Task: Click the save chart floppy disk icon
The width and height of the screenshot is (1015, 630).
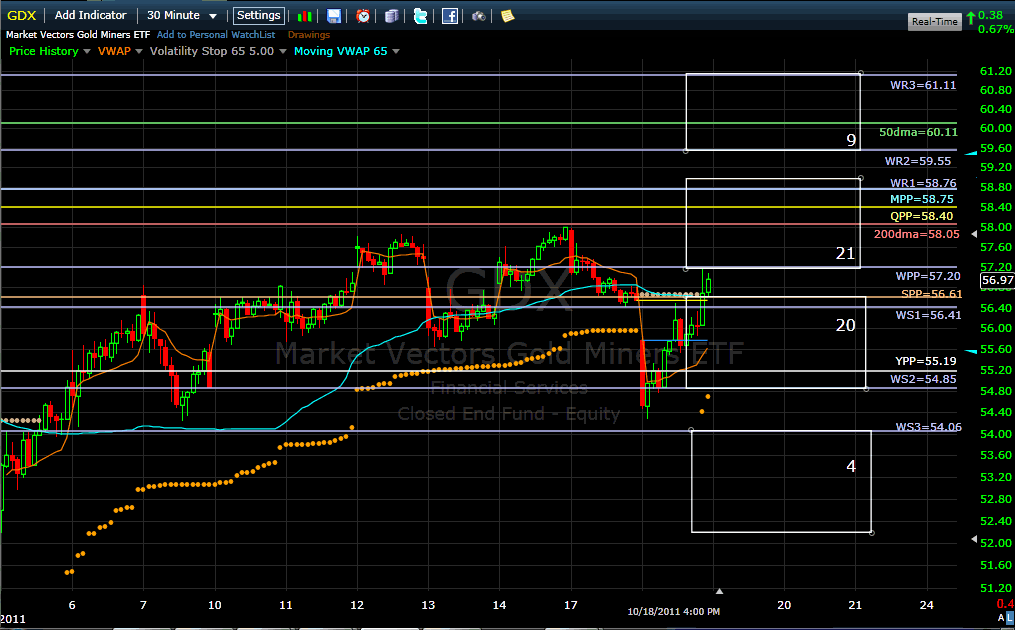Action: click(334, 16)
